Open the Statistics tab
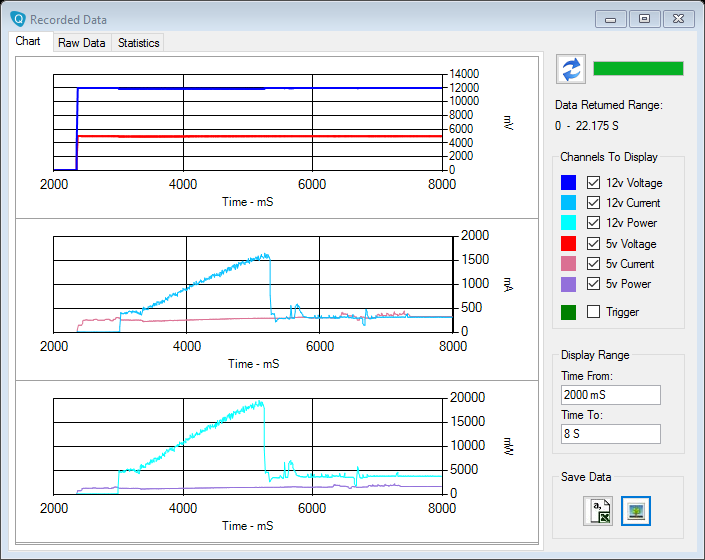705x560 pixels. point(138,43)
